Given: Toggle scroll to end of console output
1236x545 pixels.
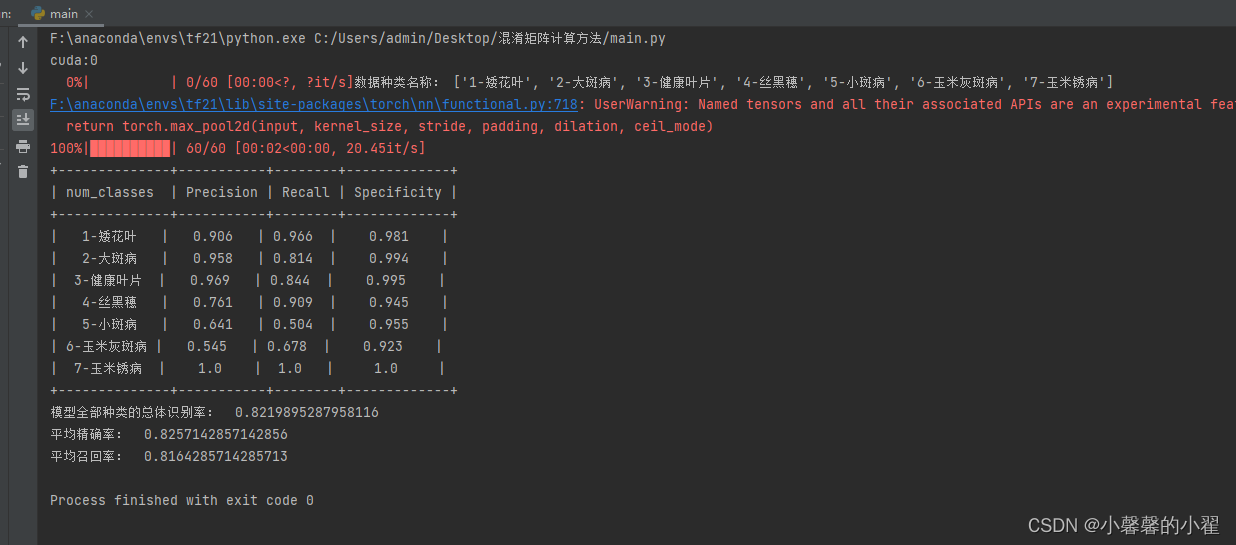Looking at the screenshot, I should coord(22,120).
